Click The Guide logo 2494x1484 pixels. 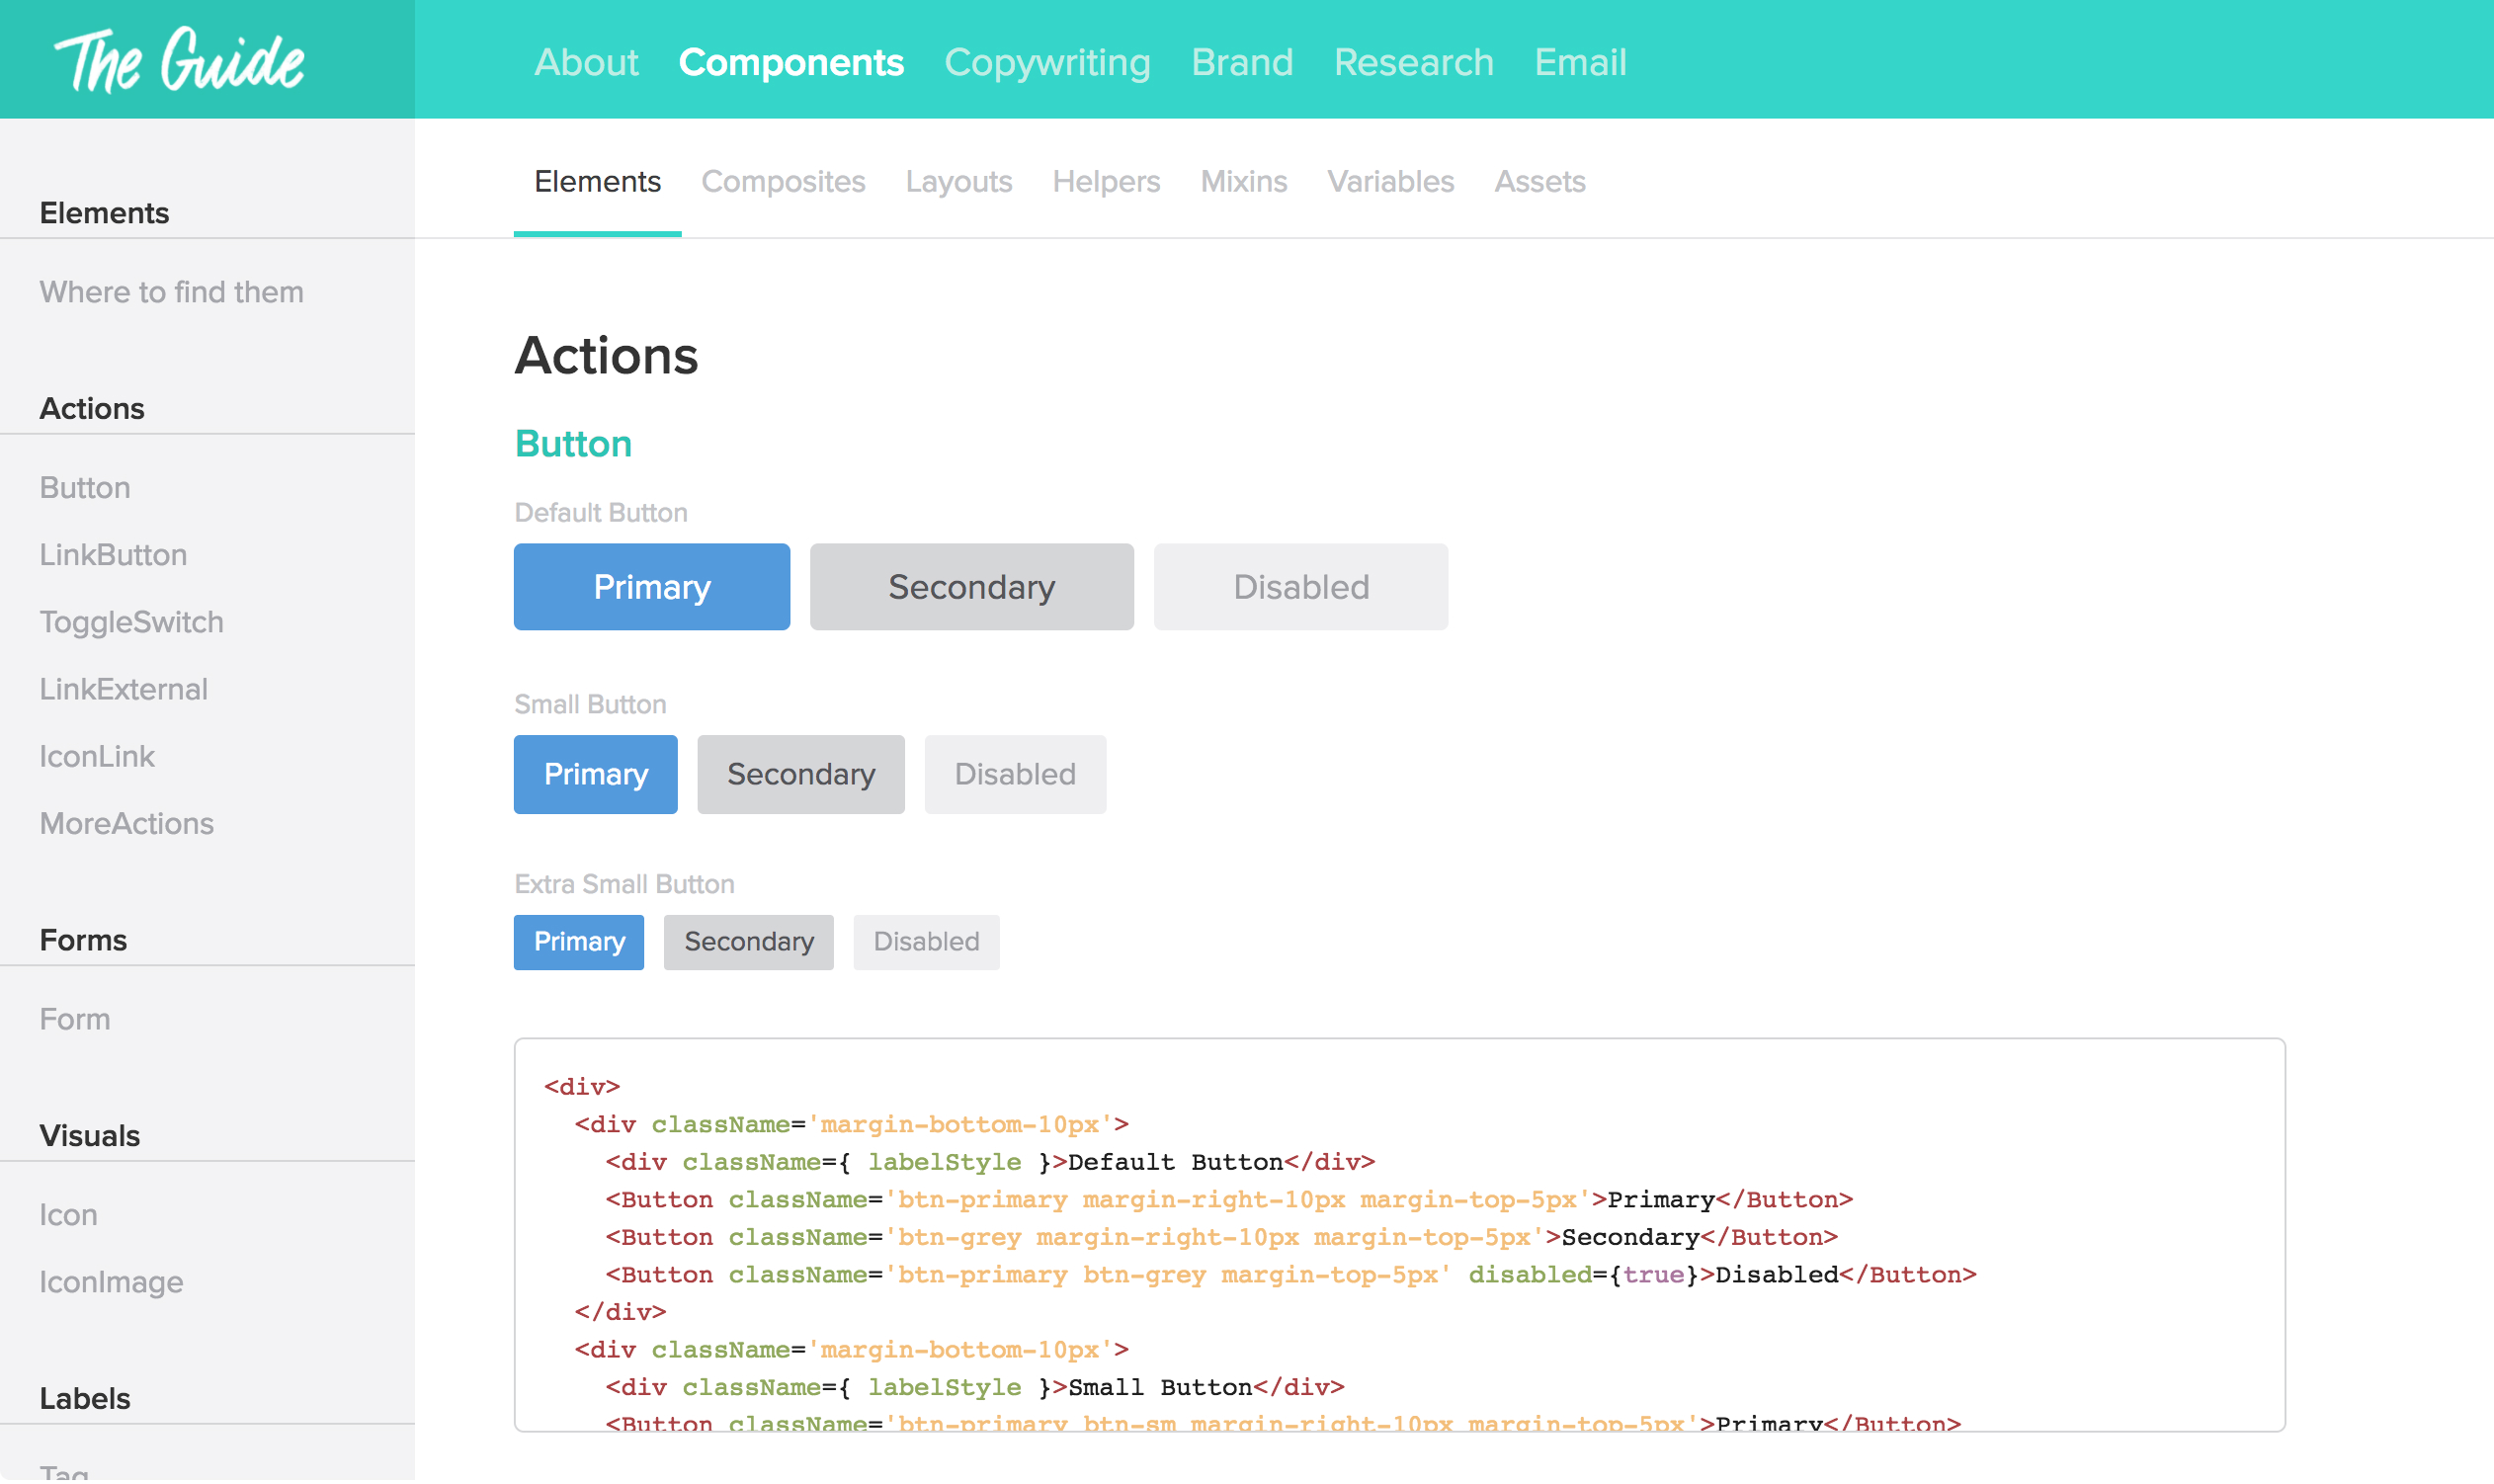[x=180, y=60]
